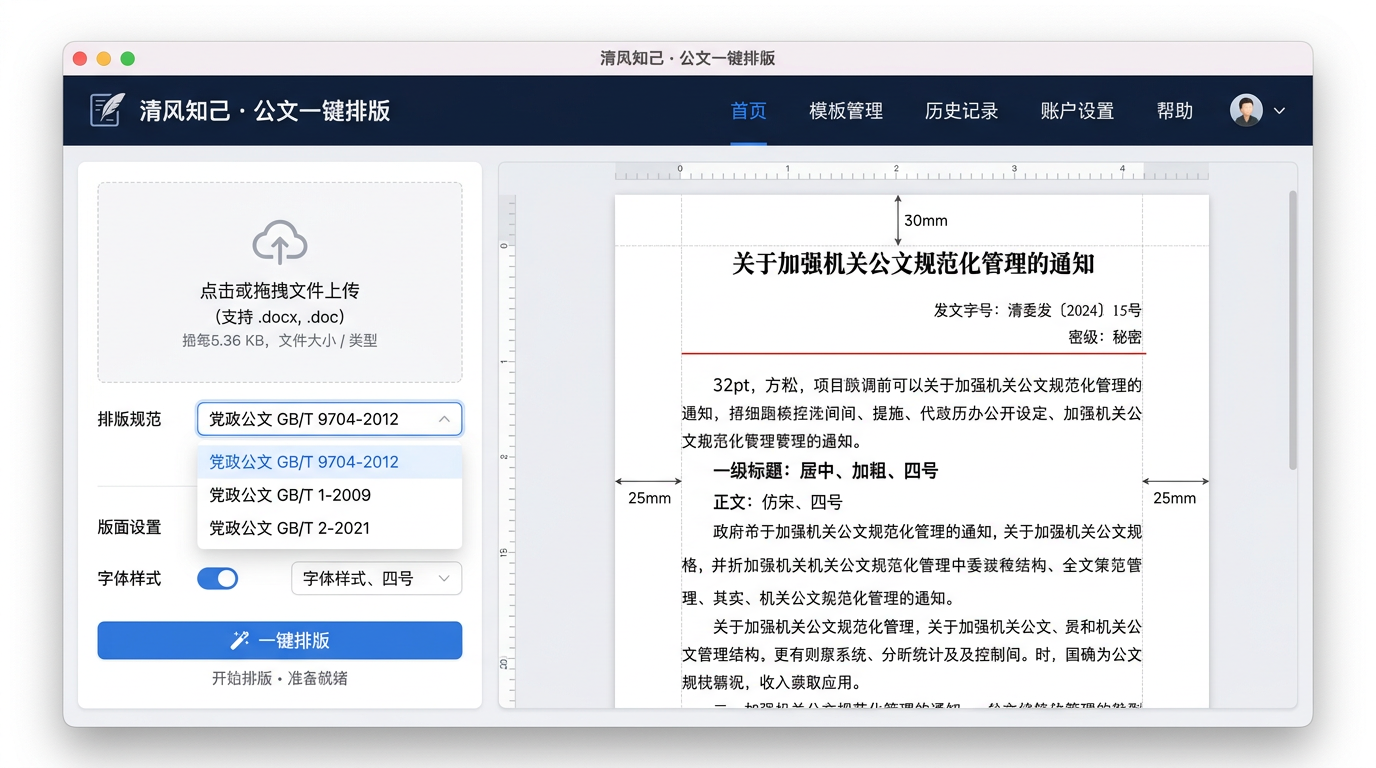Click the 版面设置 label
The image size is (1376, 768).
[129, 527]
